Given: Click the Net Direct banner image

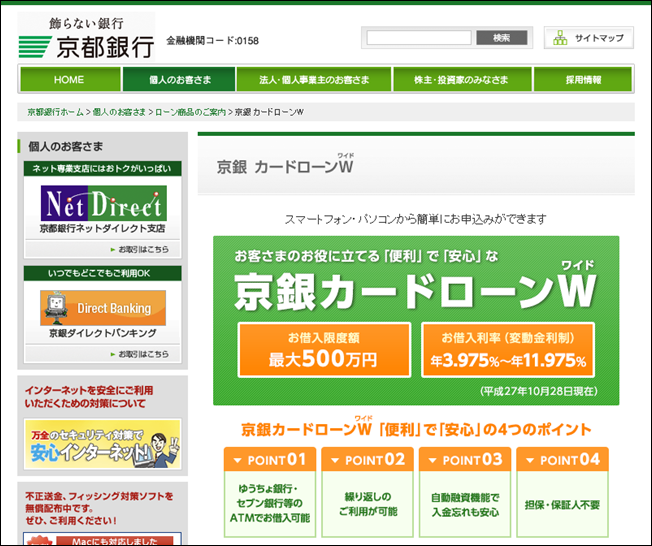Looking at the screenshot, I should 104,203.
